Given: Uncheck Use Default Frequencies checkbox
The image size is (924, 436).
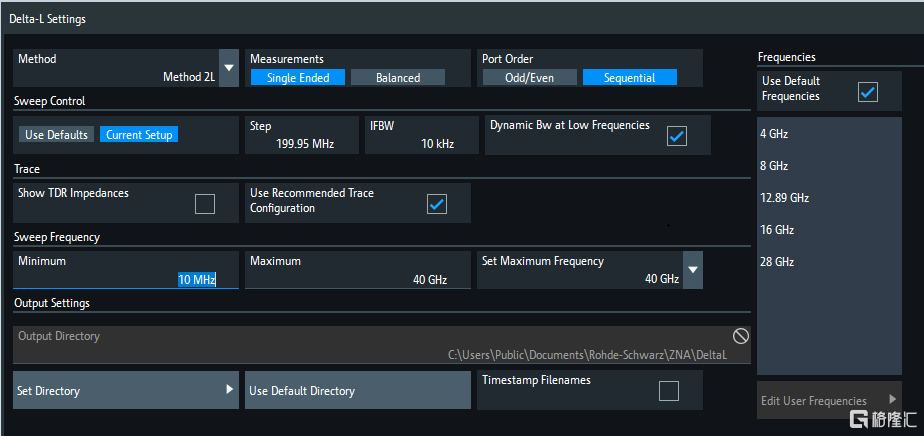Looking at the screenshot, I should click(x=867, y=92).
